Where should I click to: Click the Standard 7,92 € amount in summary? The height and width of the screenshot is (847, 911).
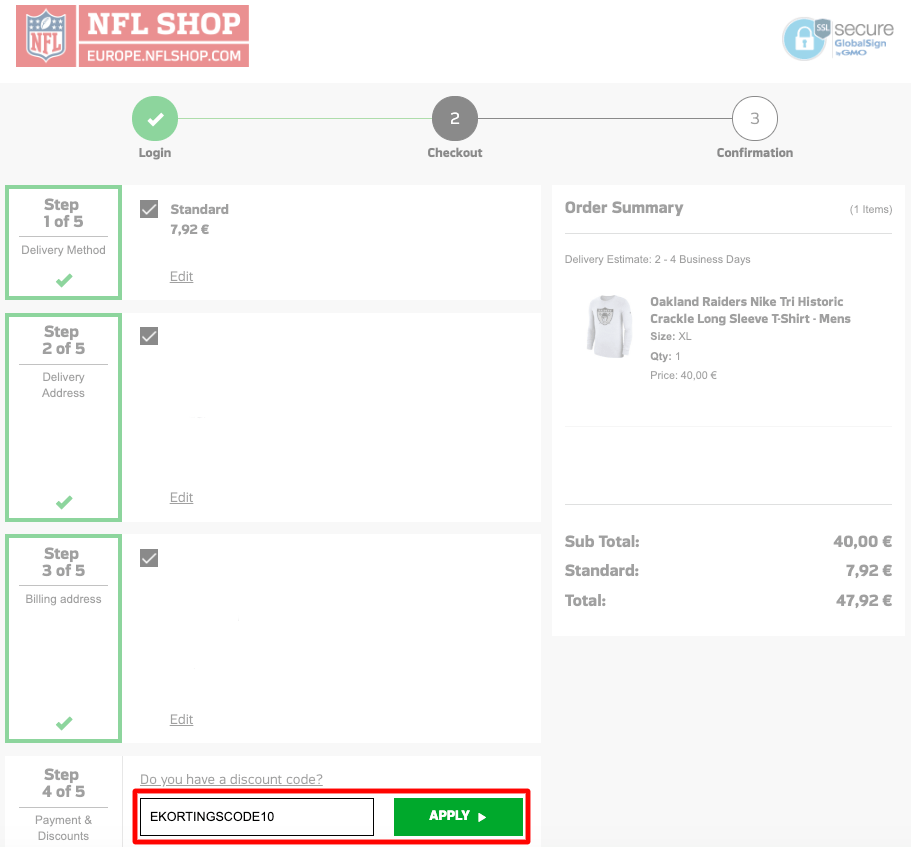tap(869, 570)
